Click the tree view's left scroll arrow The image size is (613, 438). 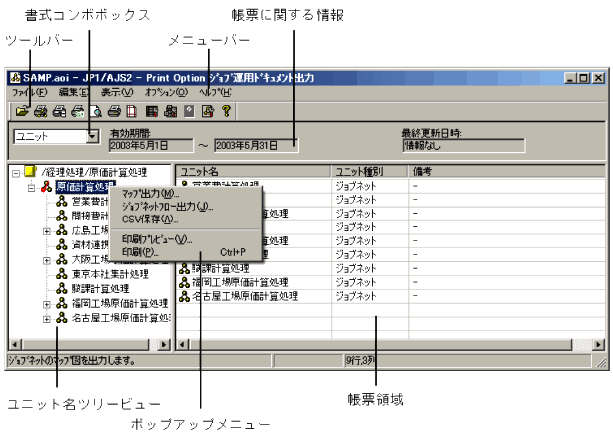(x=15, y=345)
